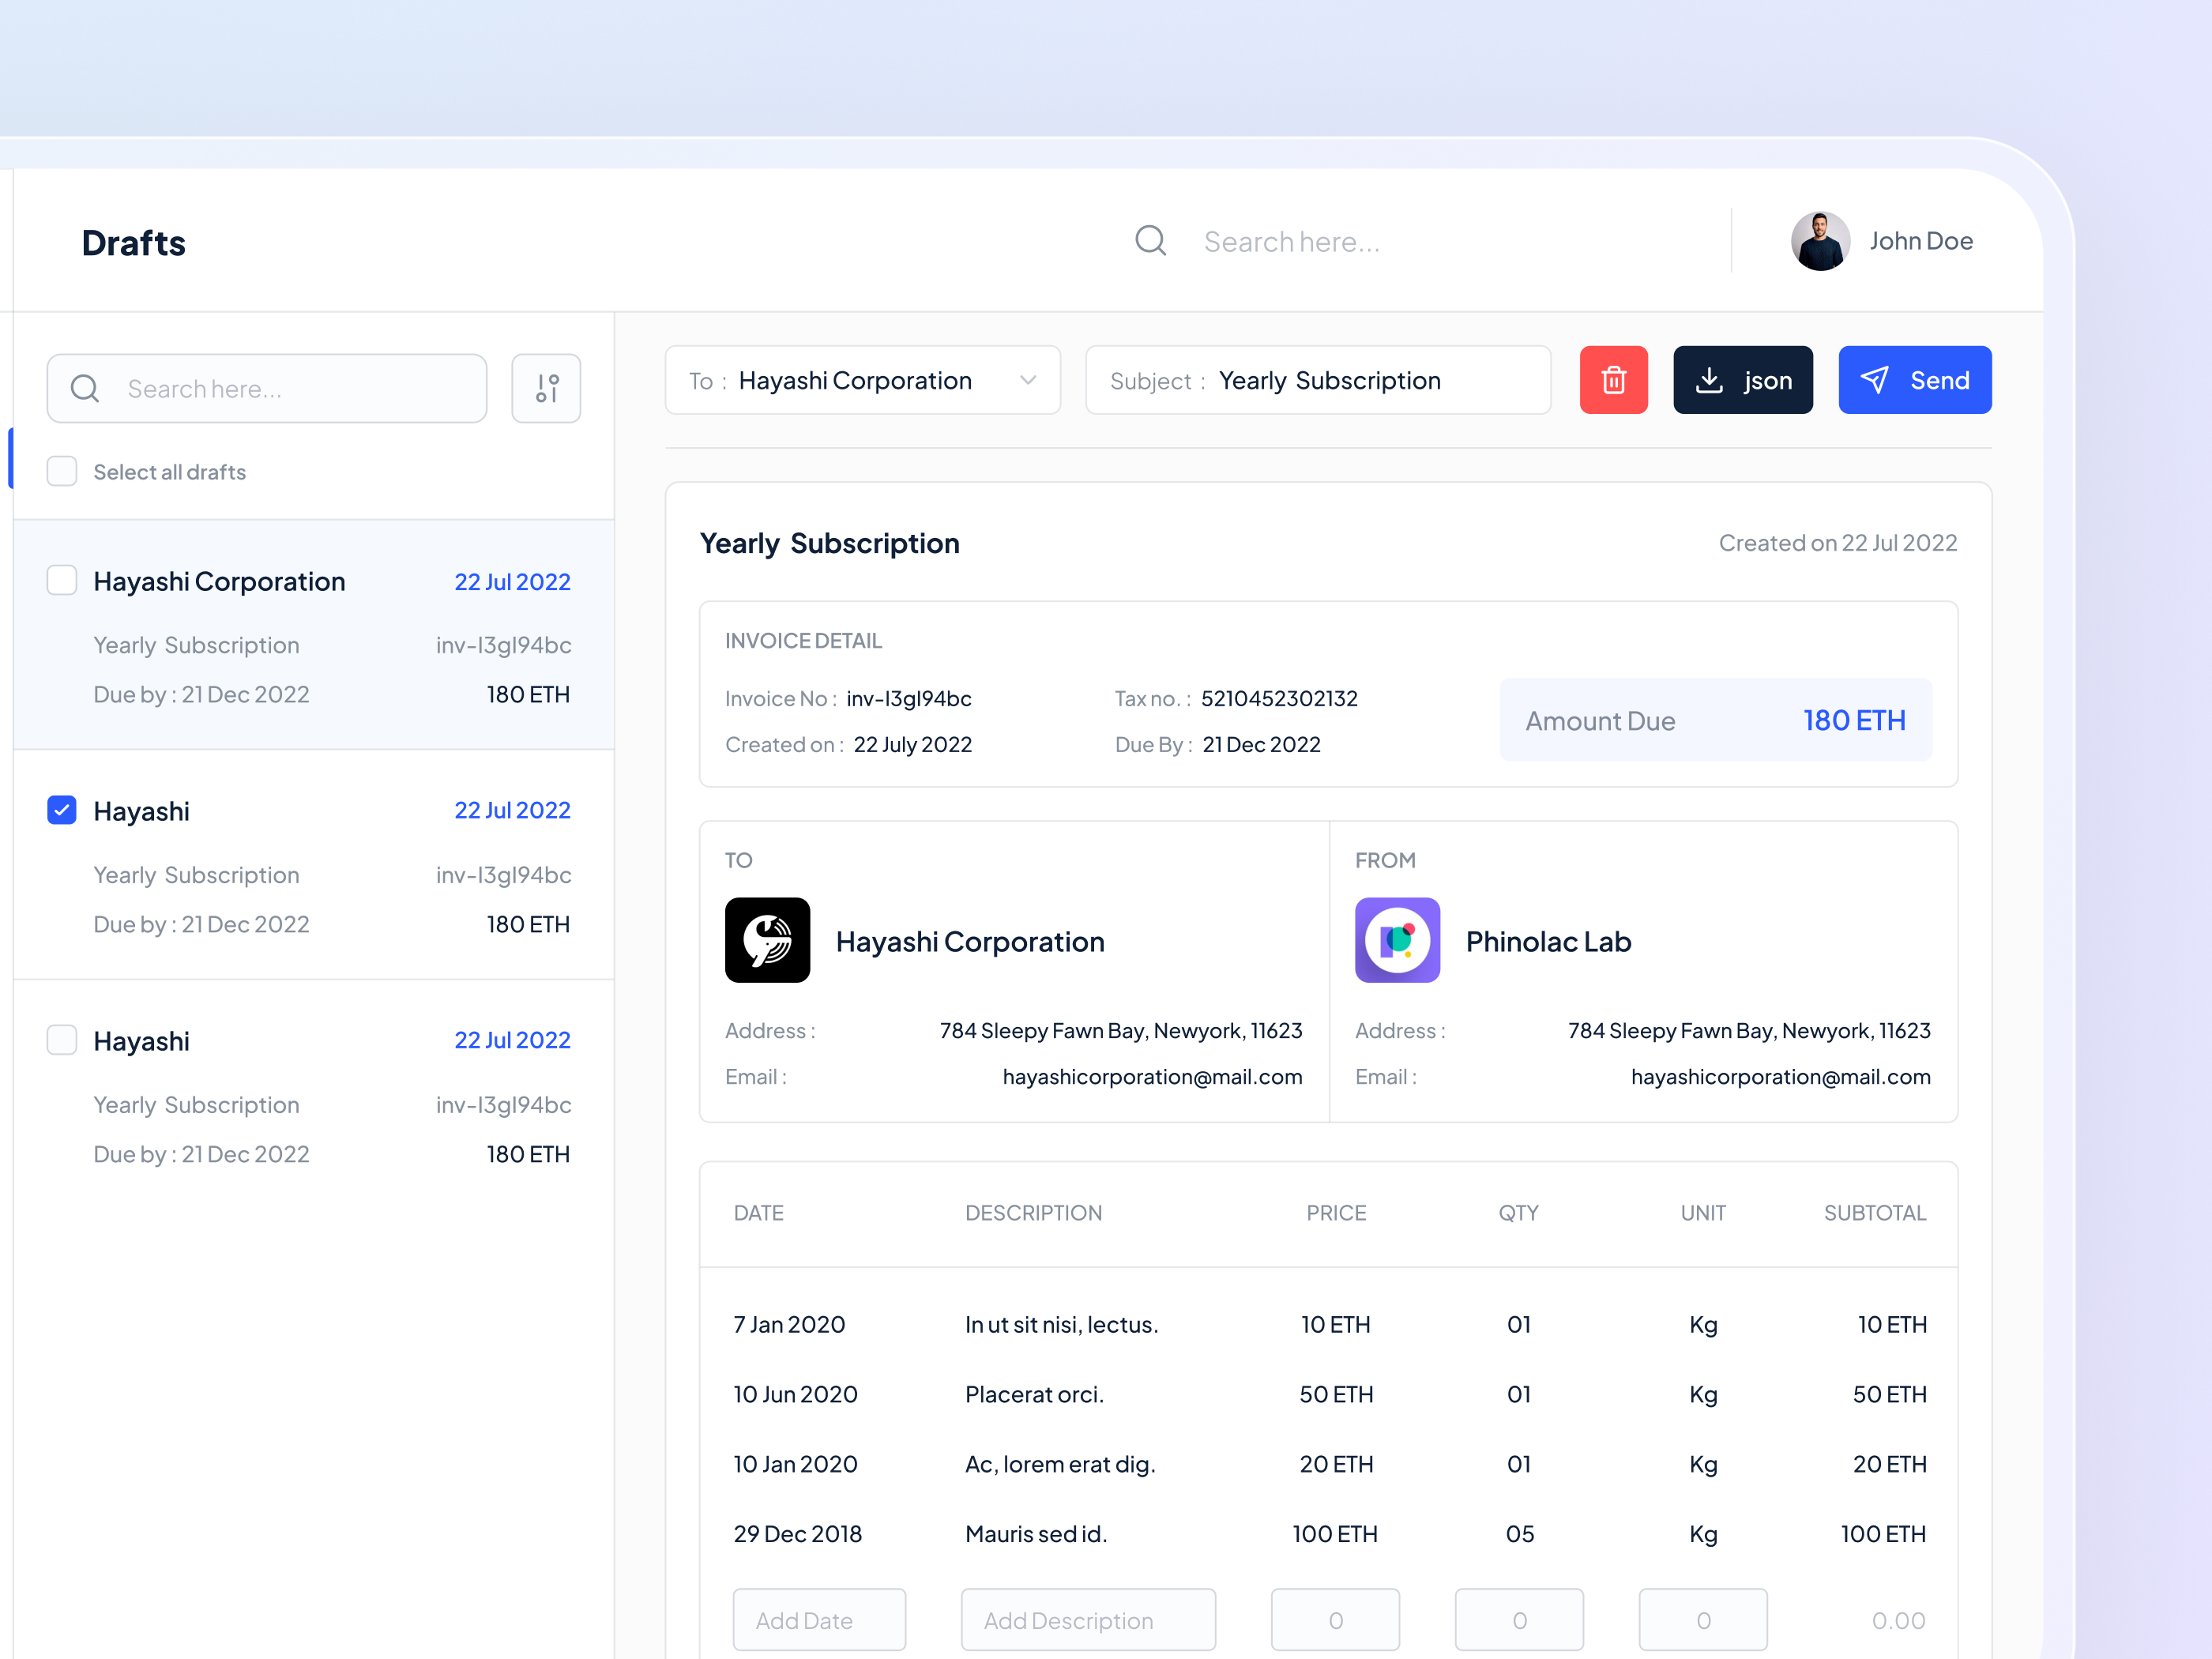This screenshot has height=1659, width=2212.
Task: Click the Hayashi Corporation bird logo
Action: click(767, 940)
